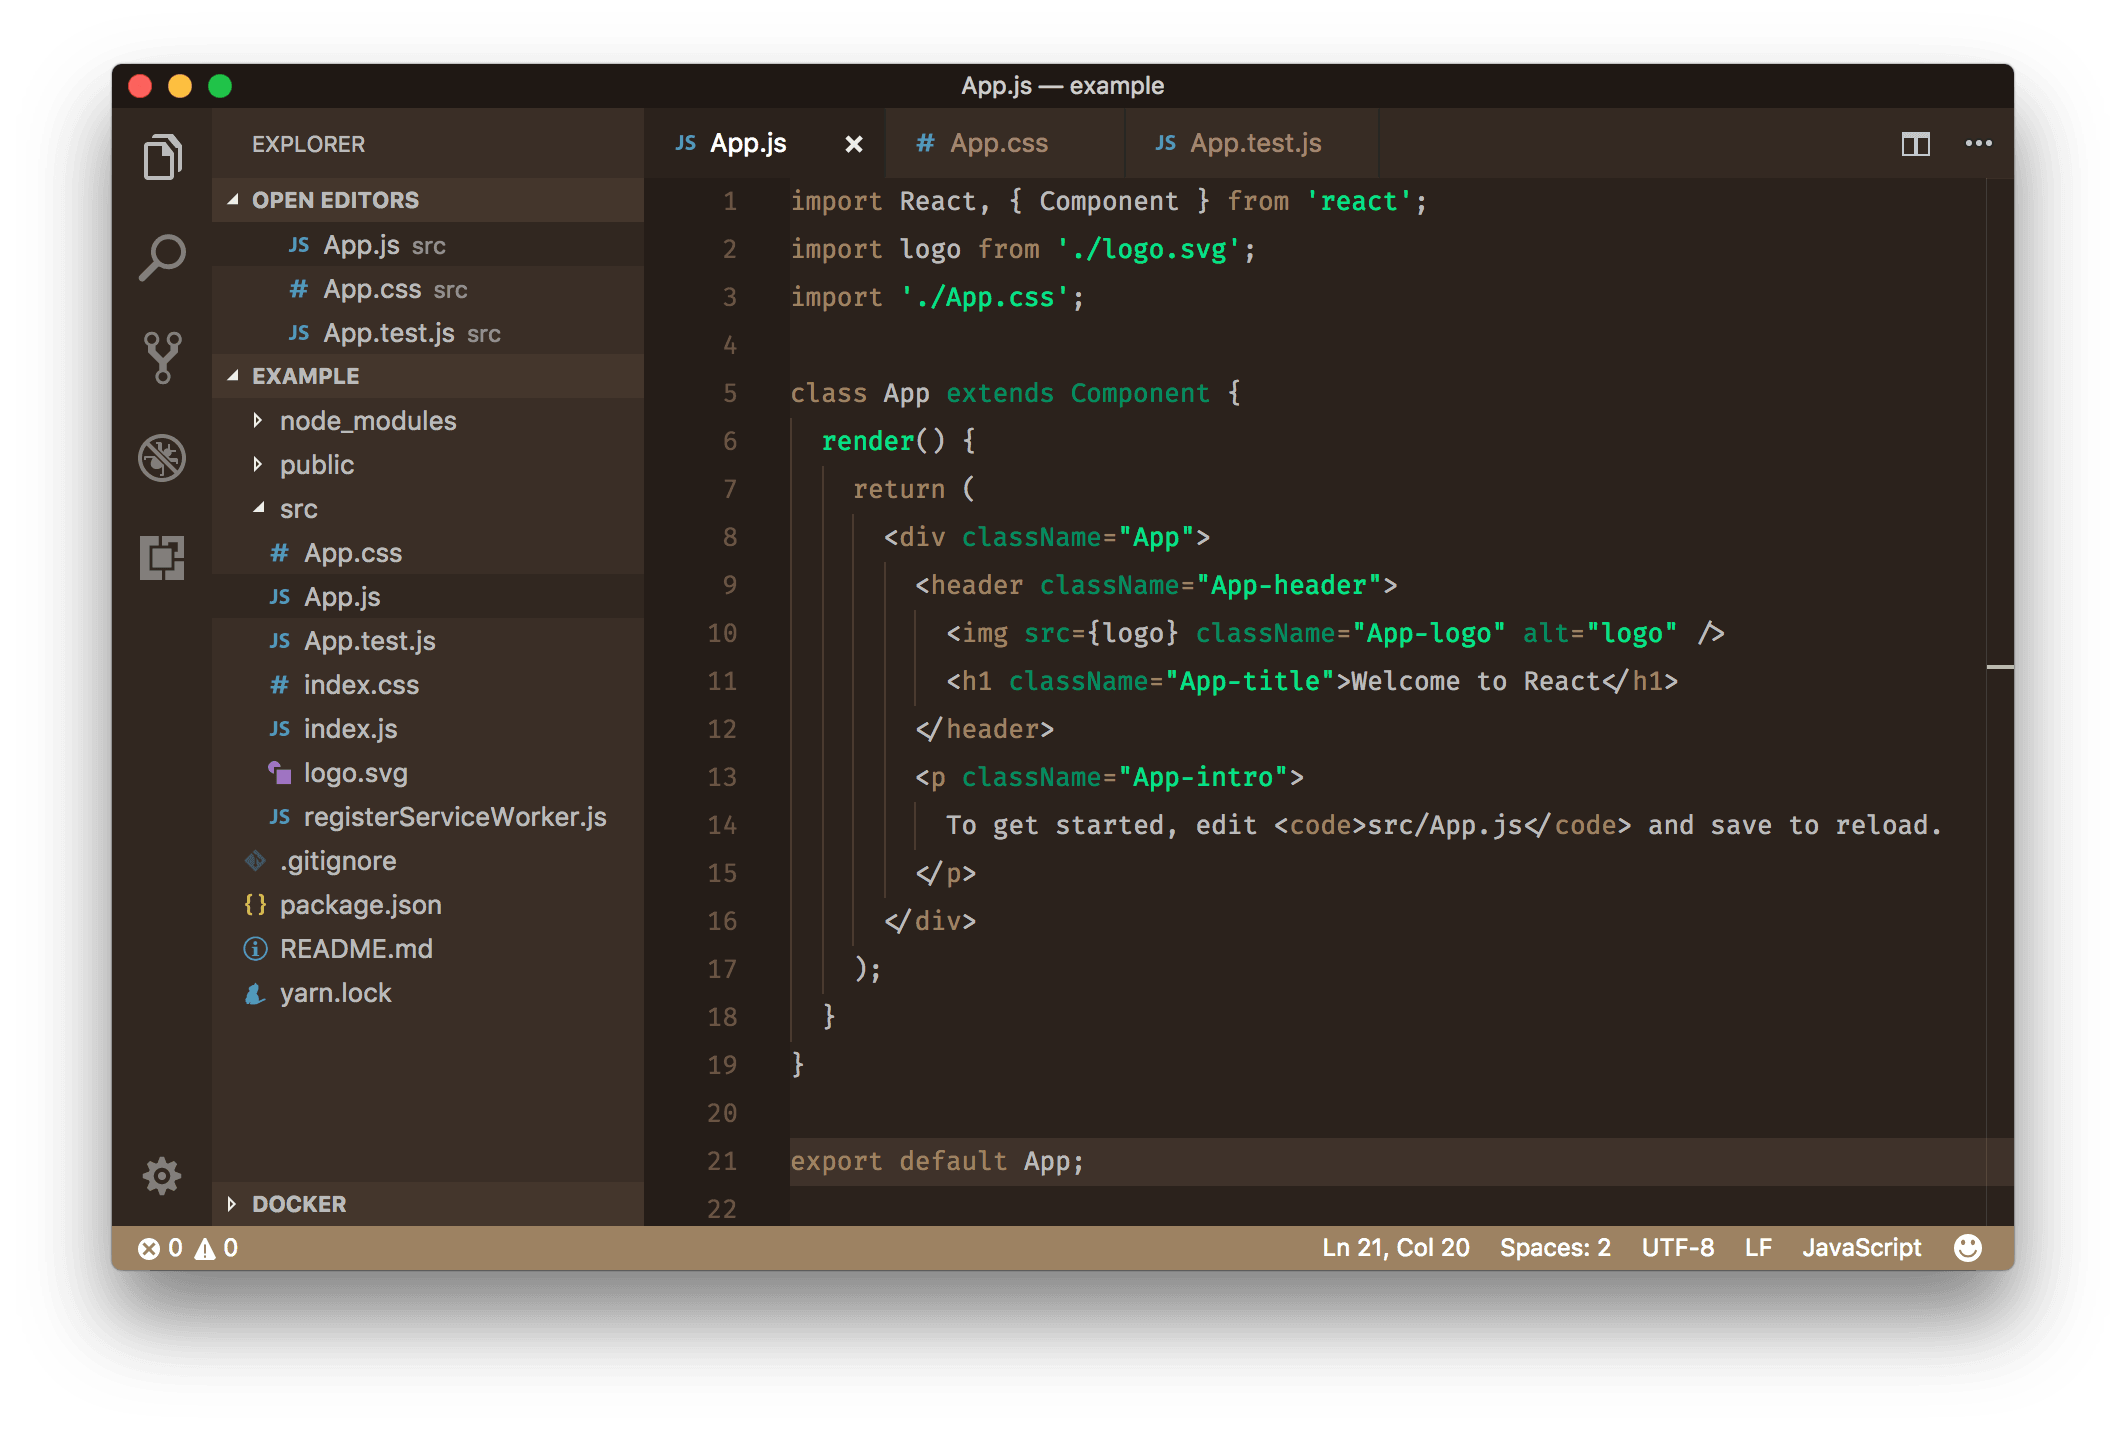This screenshot has width=2126, height=1430.
Task: Click the split editor icon
Action: point(1916,143)
